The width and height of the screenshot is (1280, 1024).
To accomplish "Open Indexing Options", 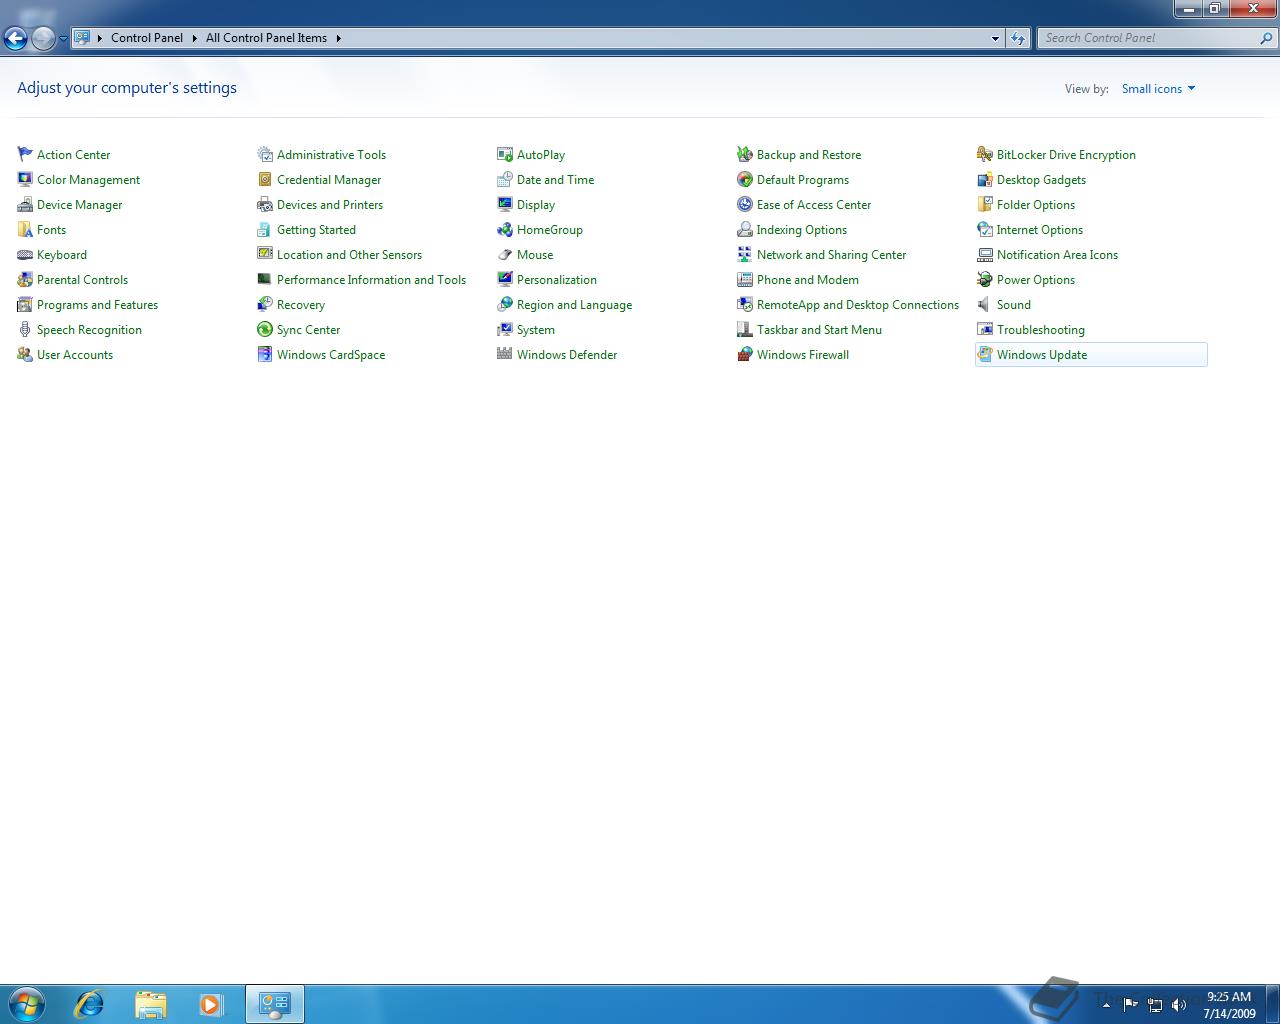I will (801, 229).
